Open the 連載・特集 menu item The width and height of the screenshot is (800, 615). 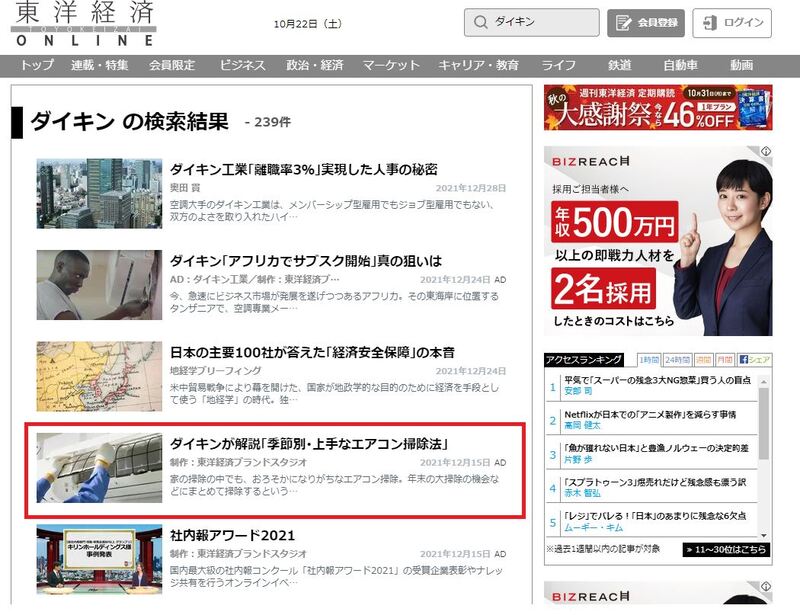[99, 65]
